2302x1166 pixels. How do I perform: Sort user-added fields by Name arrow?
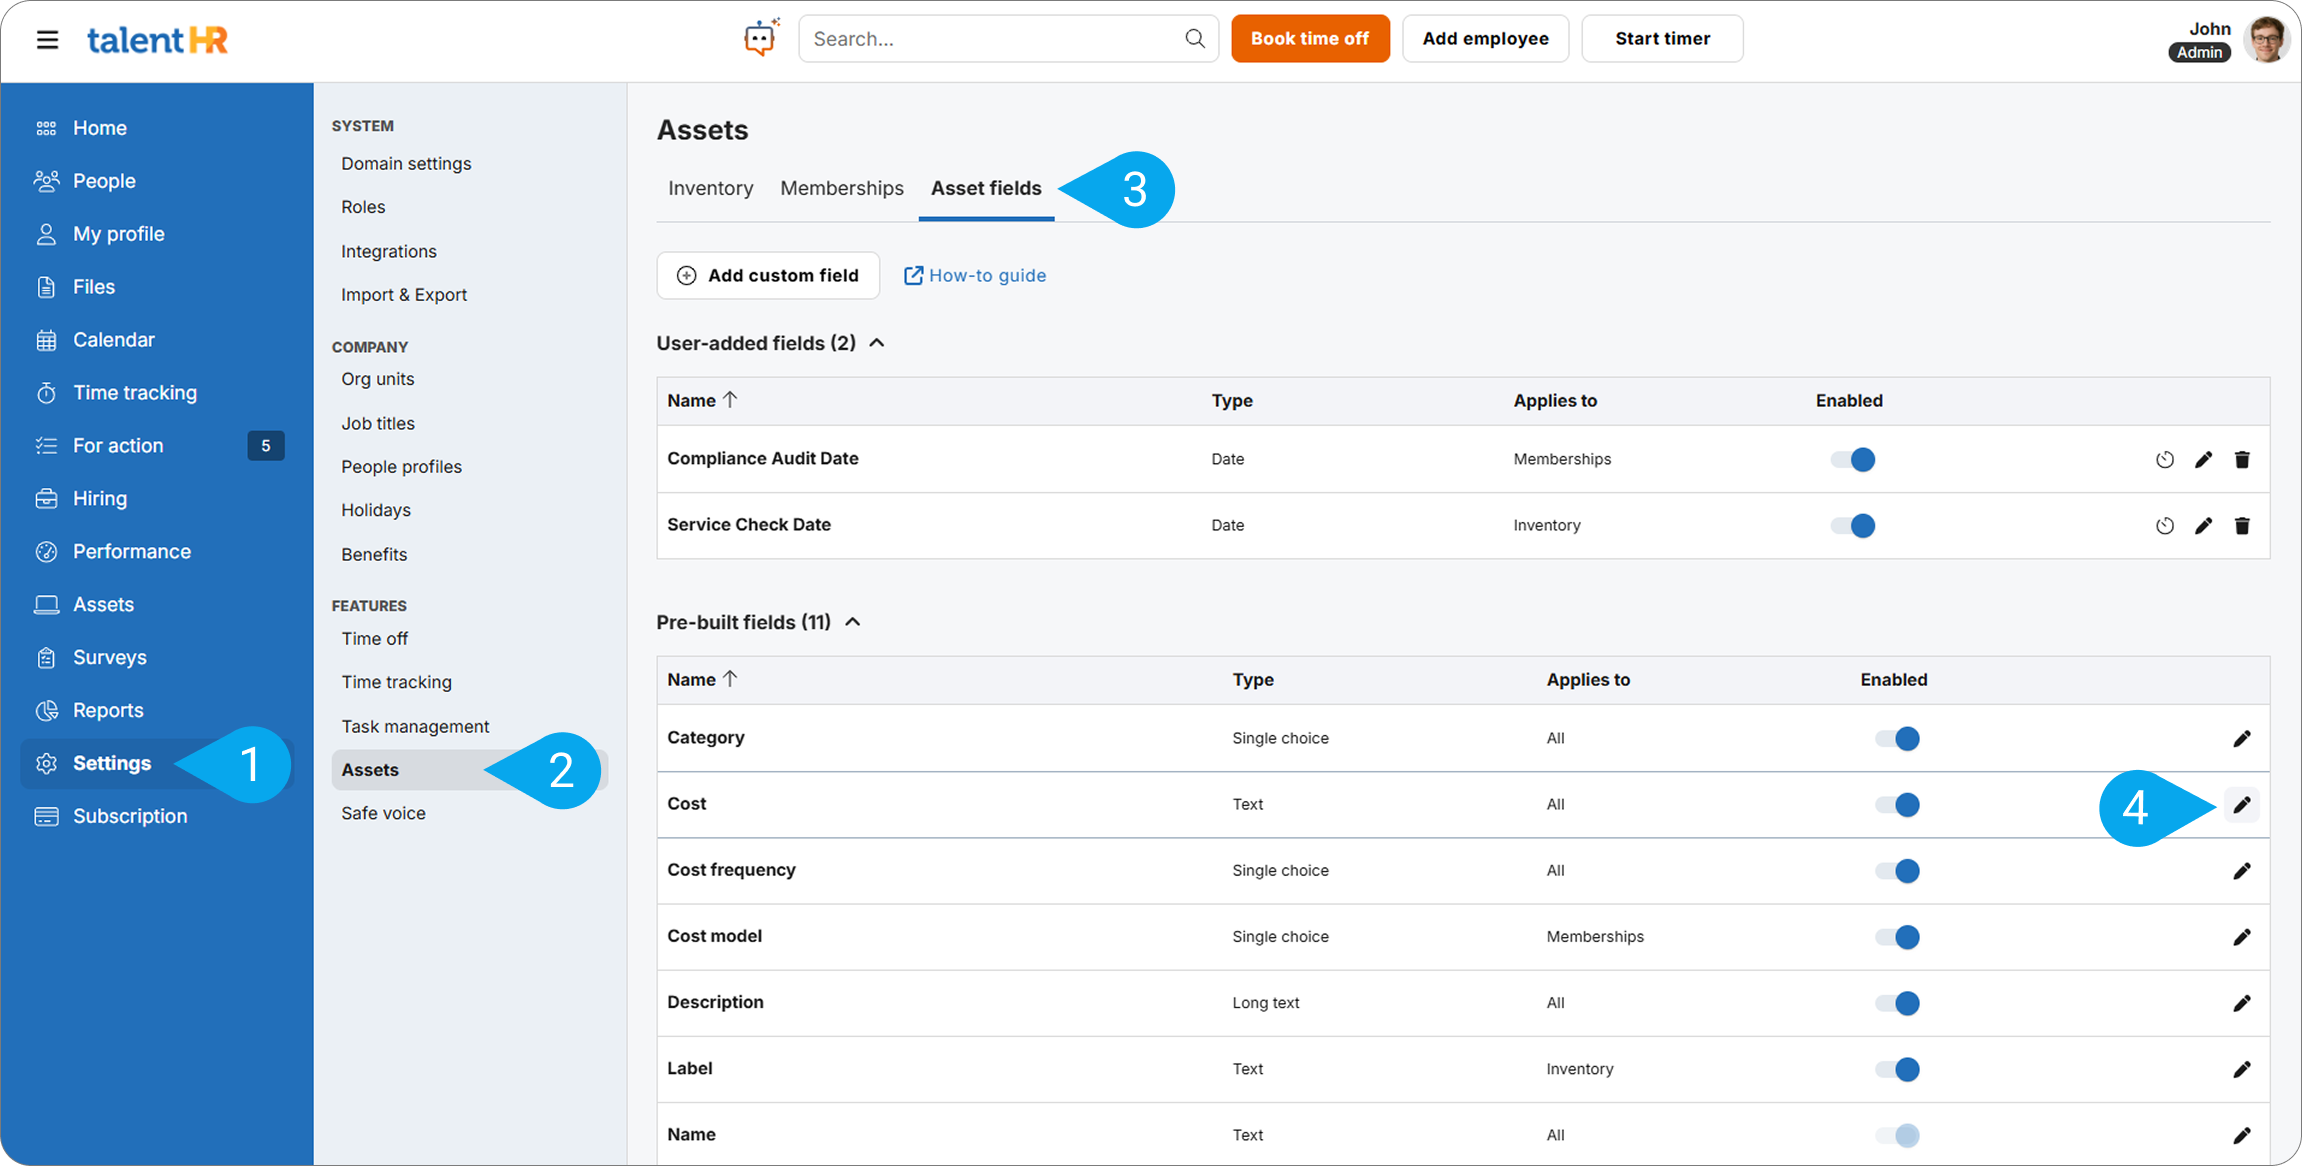click(x=730, y=400)
